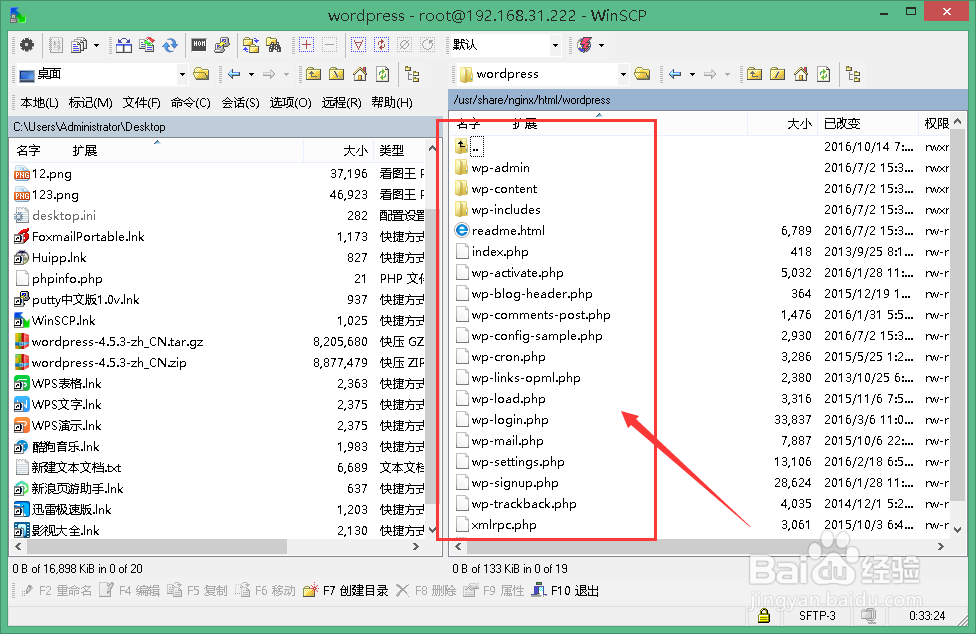Click Find Files binoculars icon
Image resolution: width=976 pixels, height=634 pixels.
point(274,45)
